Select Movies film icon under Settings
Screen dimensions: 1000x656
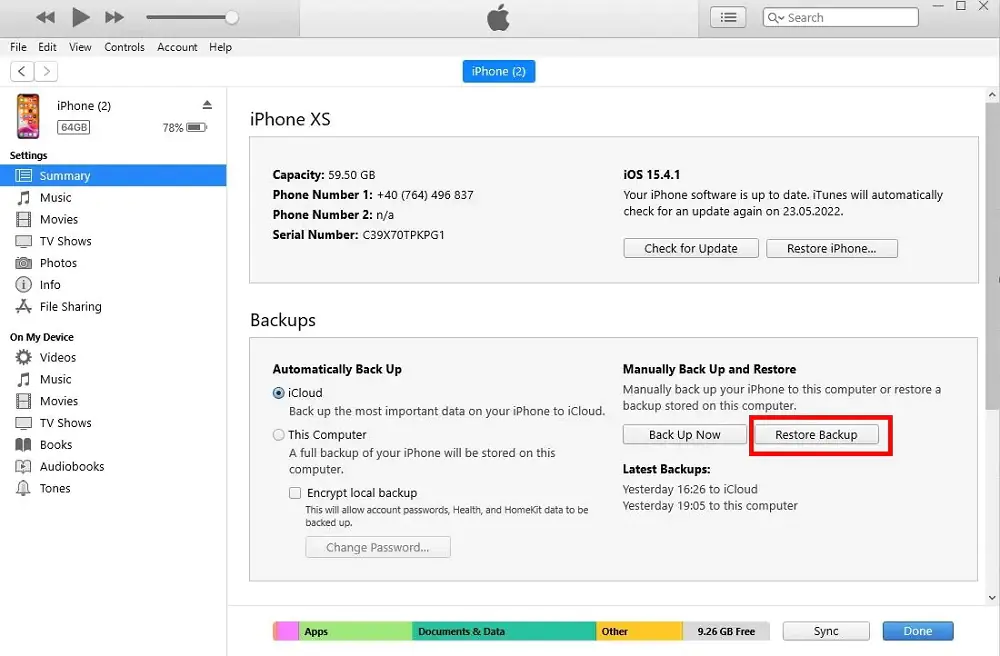pyautogui.click(x=24, y=219)
